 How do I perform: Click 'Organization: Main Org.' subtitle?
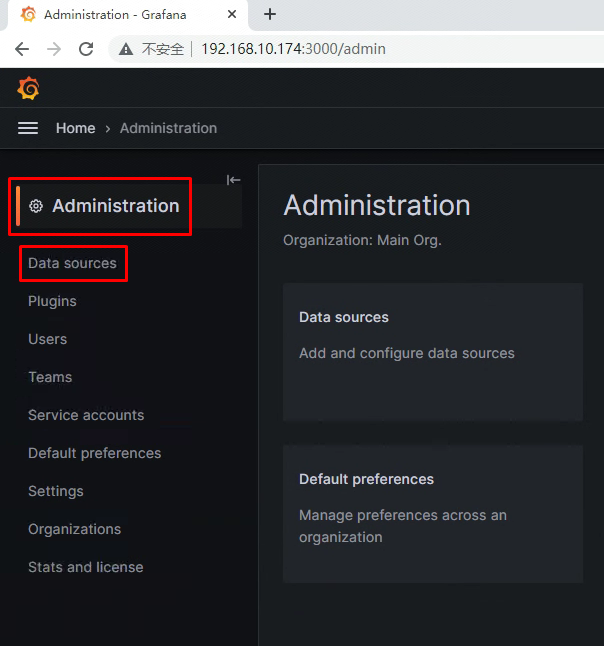click(x=362, y=240)
